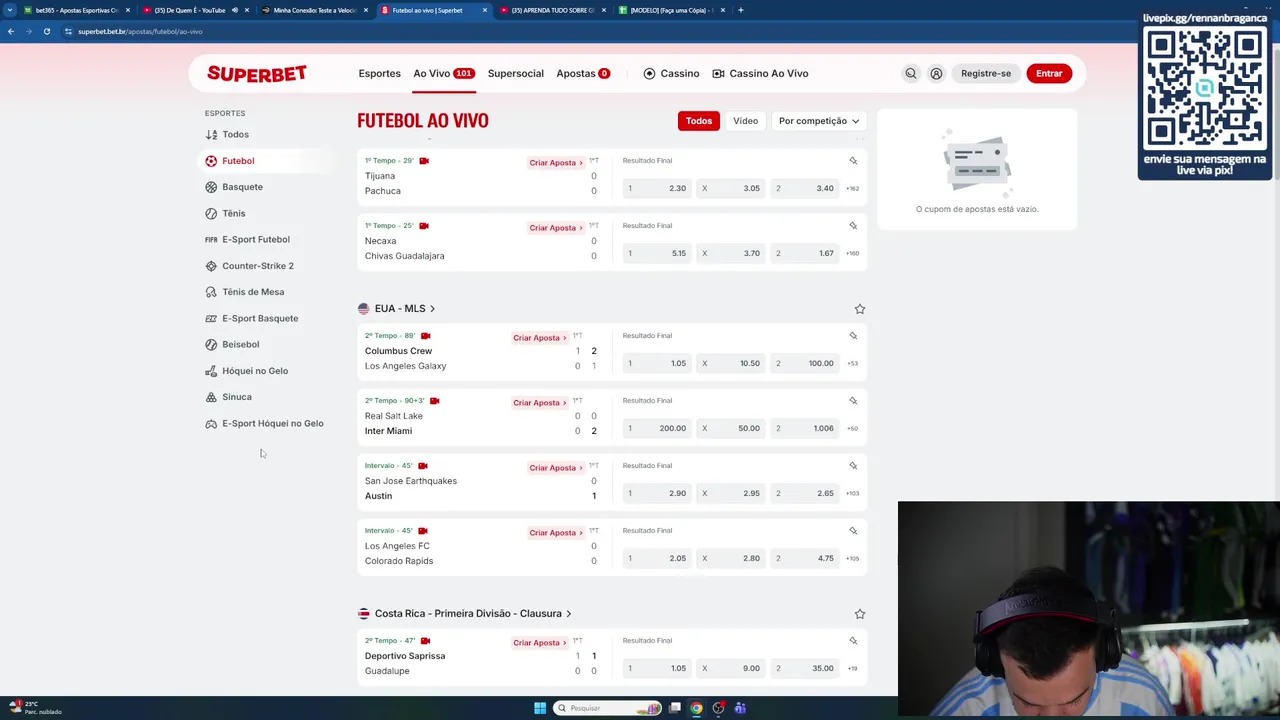Go to Cassino Ao Vivo section
The width and height of the screenshot is (1280, 720).
[760, 73]
